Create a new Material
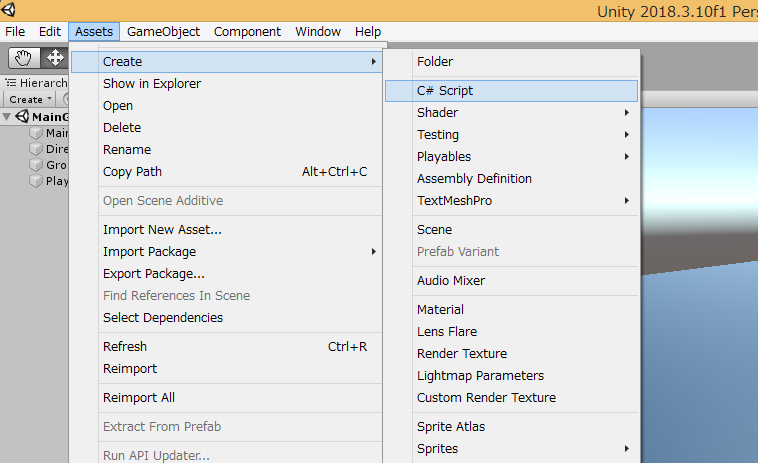This screenshot has height=463, width=758. [x=511, y=310]
